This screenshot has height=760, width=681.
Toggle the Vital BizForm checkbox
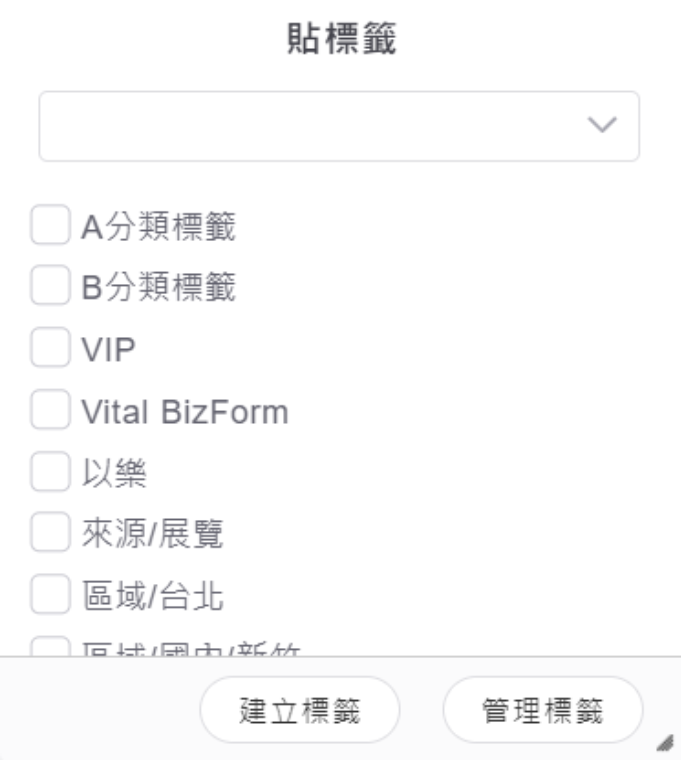[48, 411]
